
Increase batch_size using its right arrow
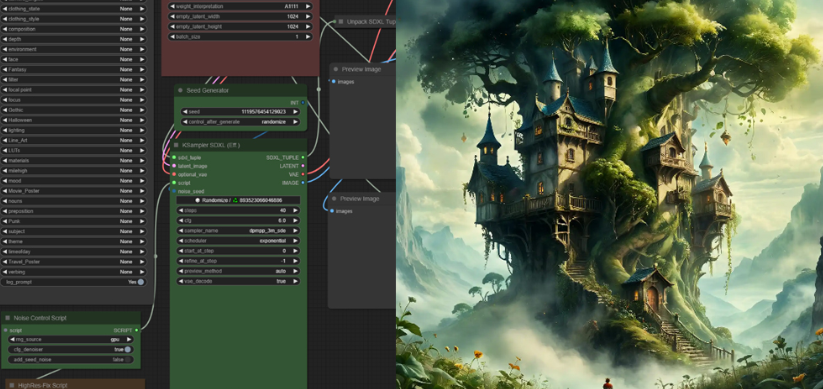point(308,37)
